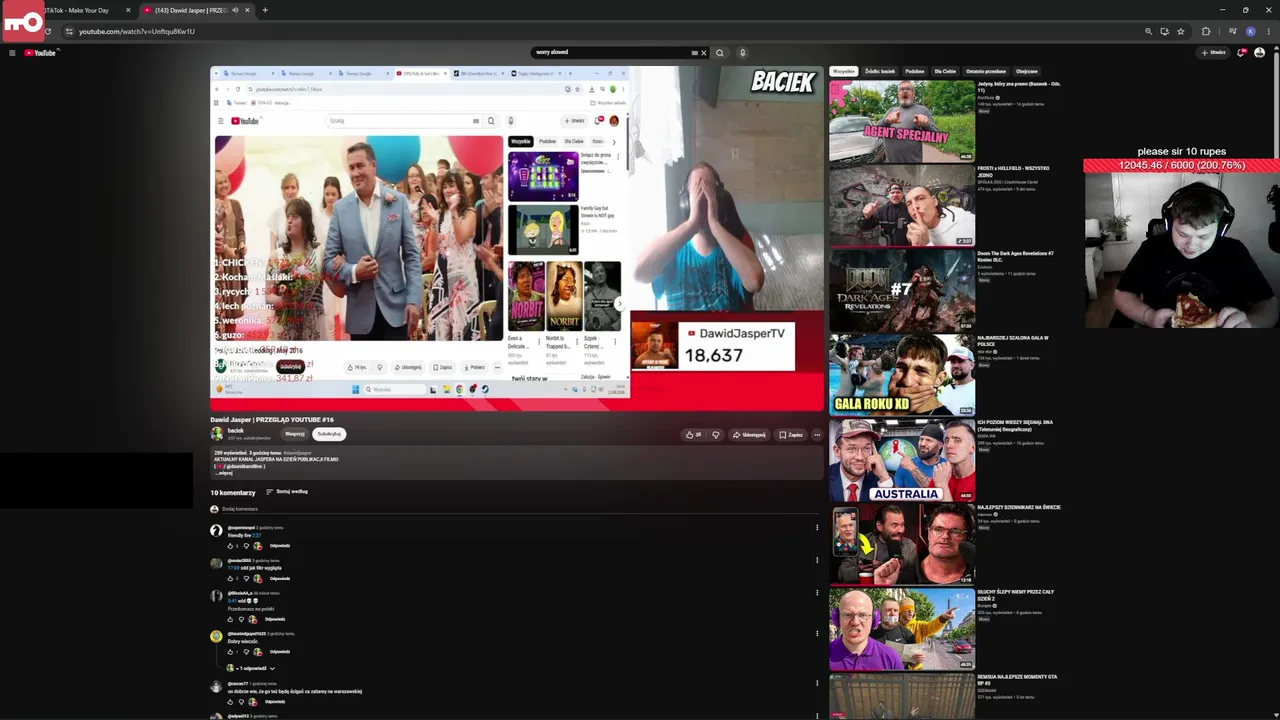Open YouTube notifications bell
The width and height of the screenshot is (1280, 720).
(1241, 53)
